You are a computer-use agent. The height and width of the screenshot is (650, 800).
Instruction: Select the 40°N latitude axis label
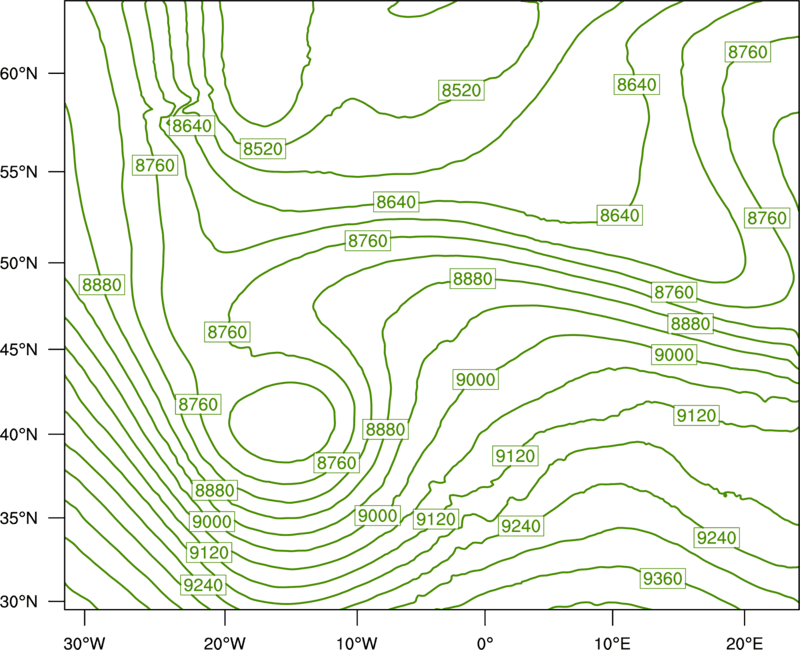pyautogui.click(x=19, y=435)
